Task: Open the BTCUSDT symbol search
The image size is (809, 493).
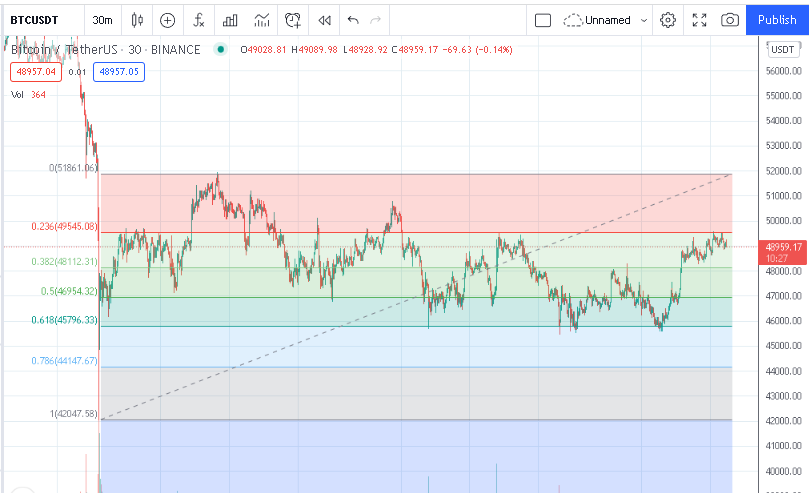Action: point(34,20)
